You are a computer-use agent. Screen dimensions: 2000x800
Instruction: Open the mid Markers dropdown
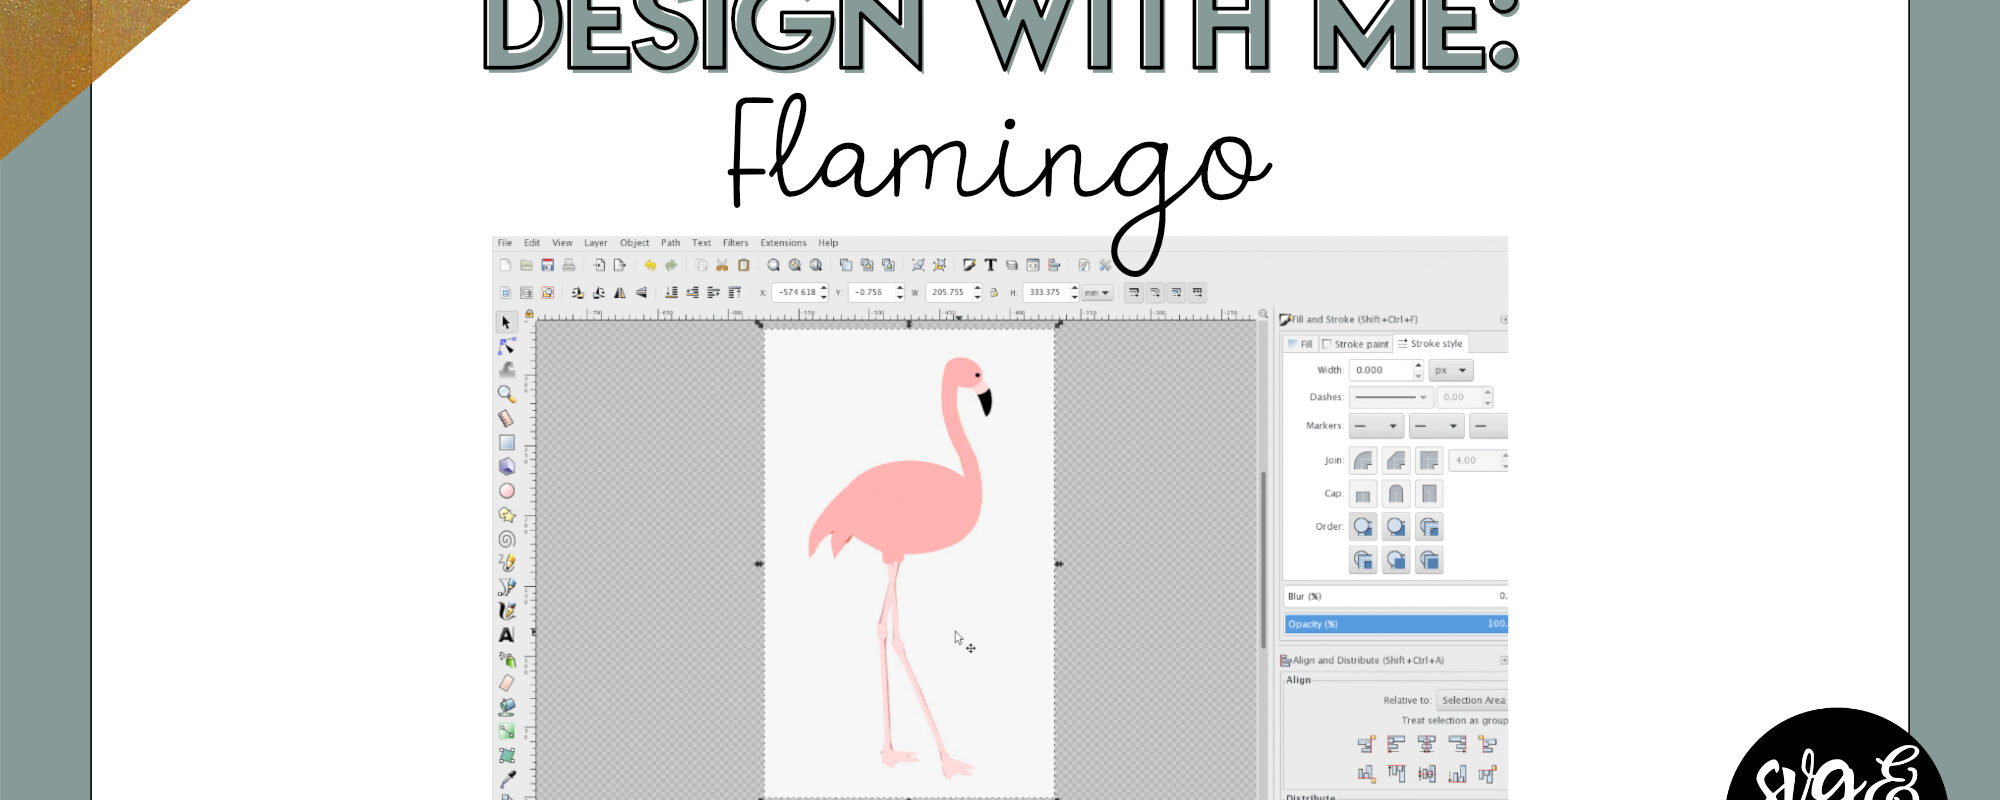pyautogui.click(x=1436, y=426)
